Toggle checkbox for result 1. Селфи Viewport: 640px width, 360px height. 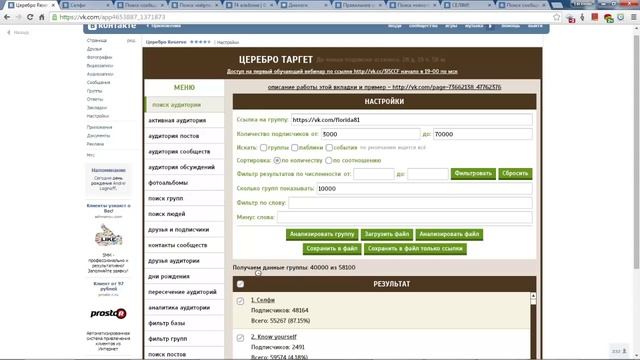pyautogui.click(x=240, y=301)
